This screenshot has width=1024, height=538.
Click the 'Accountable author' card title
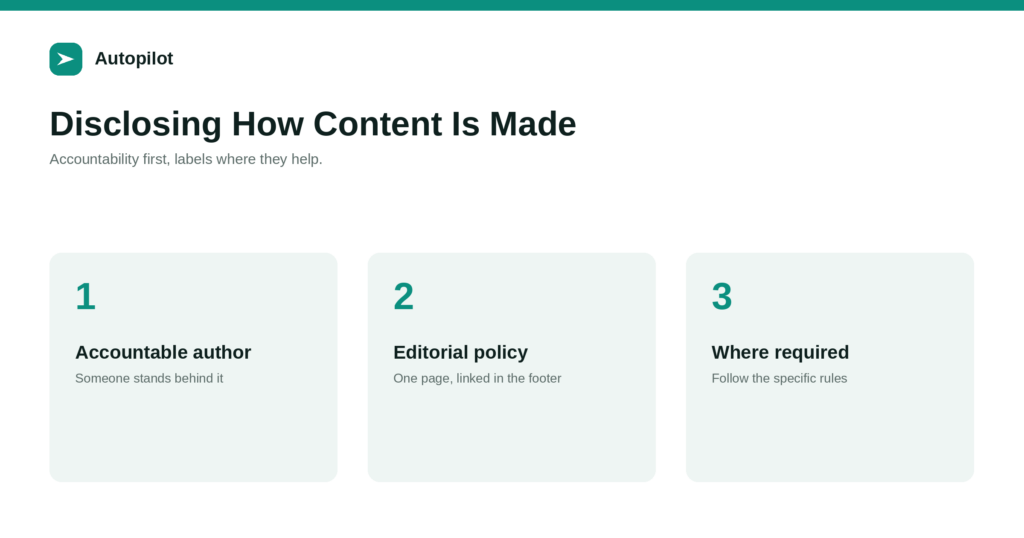pos(163,352)
